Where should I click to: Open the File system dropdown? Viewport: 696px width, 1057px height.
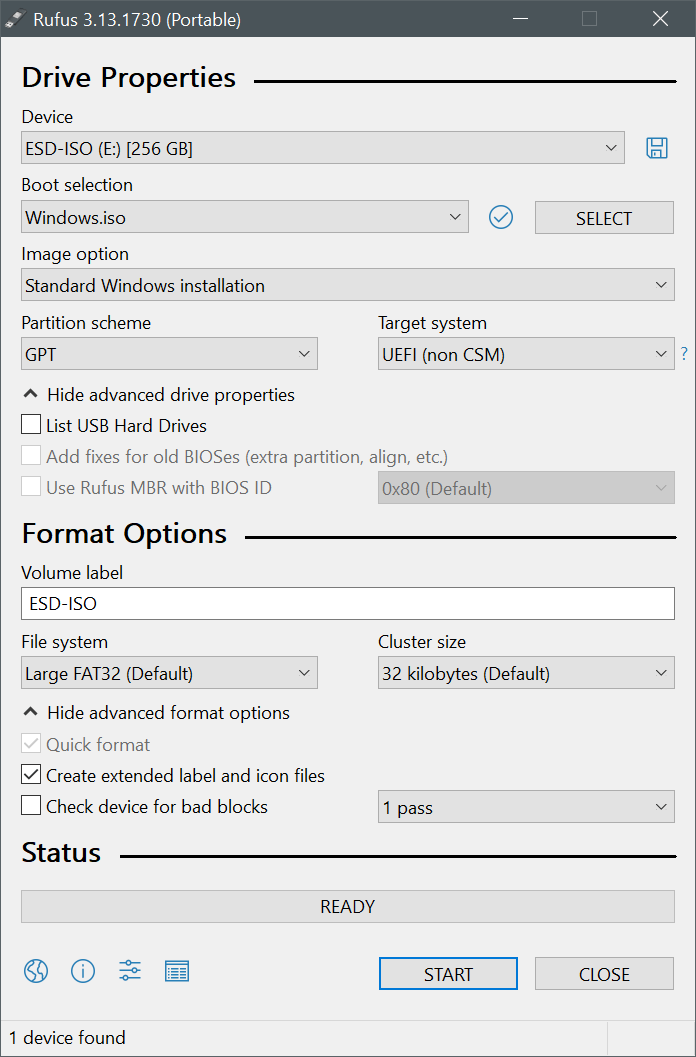(x=169, y=674)
